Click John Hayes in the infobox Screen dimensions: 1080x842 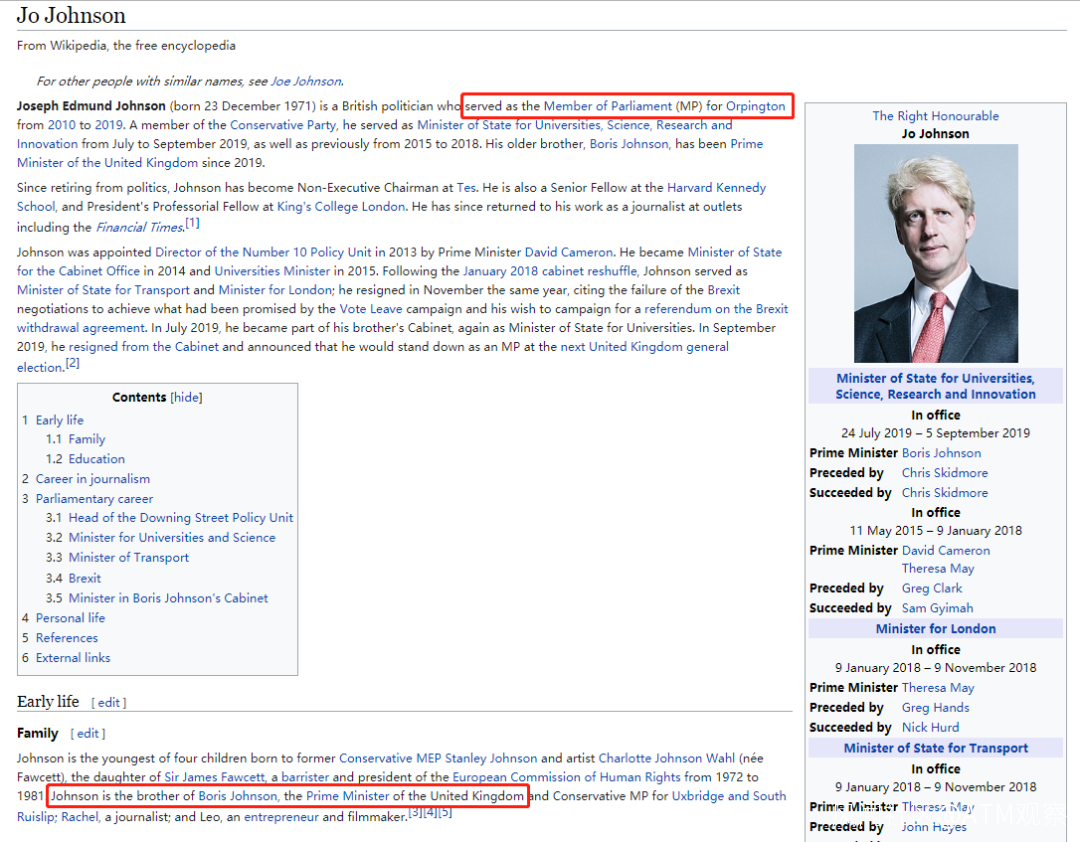click(934, 827)
